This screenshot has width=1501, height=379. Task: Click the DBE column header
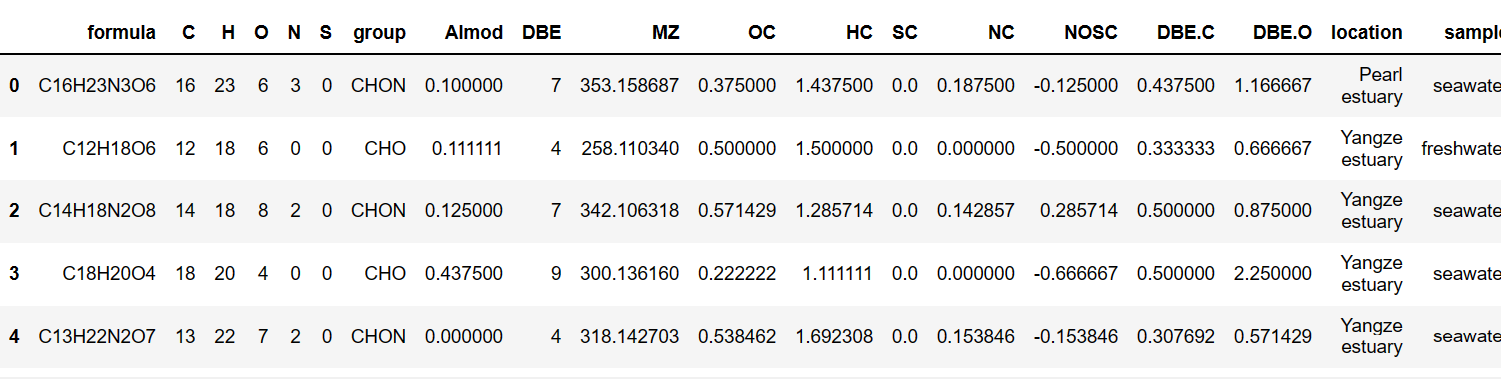point(542,32)
